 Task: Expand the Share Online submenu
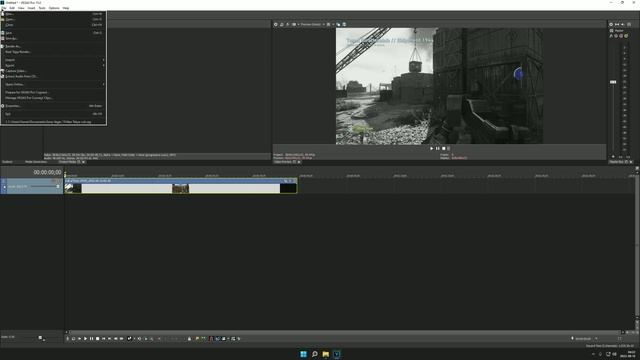coord(54,84)
